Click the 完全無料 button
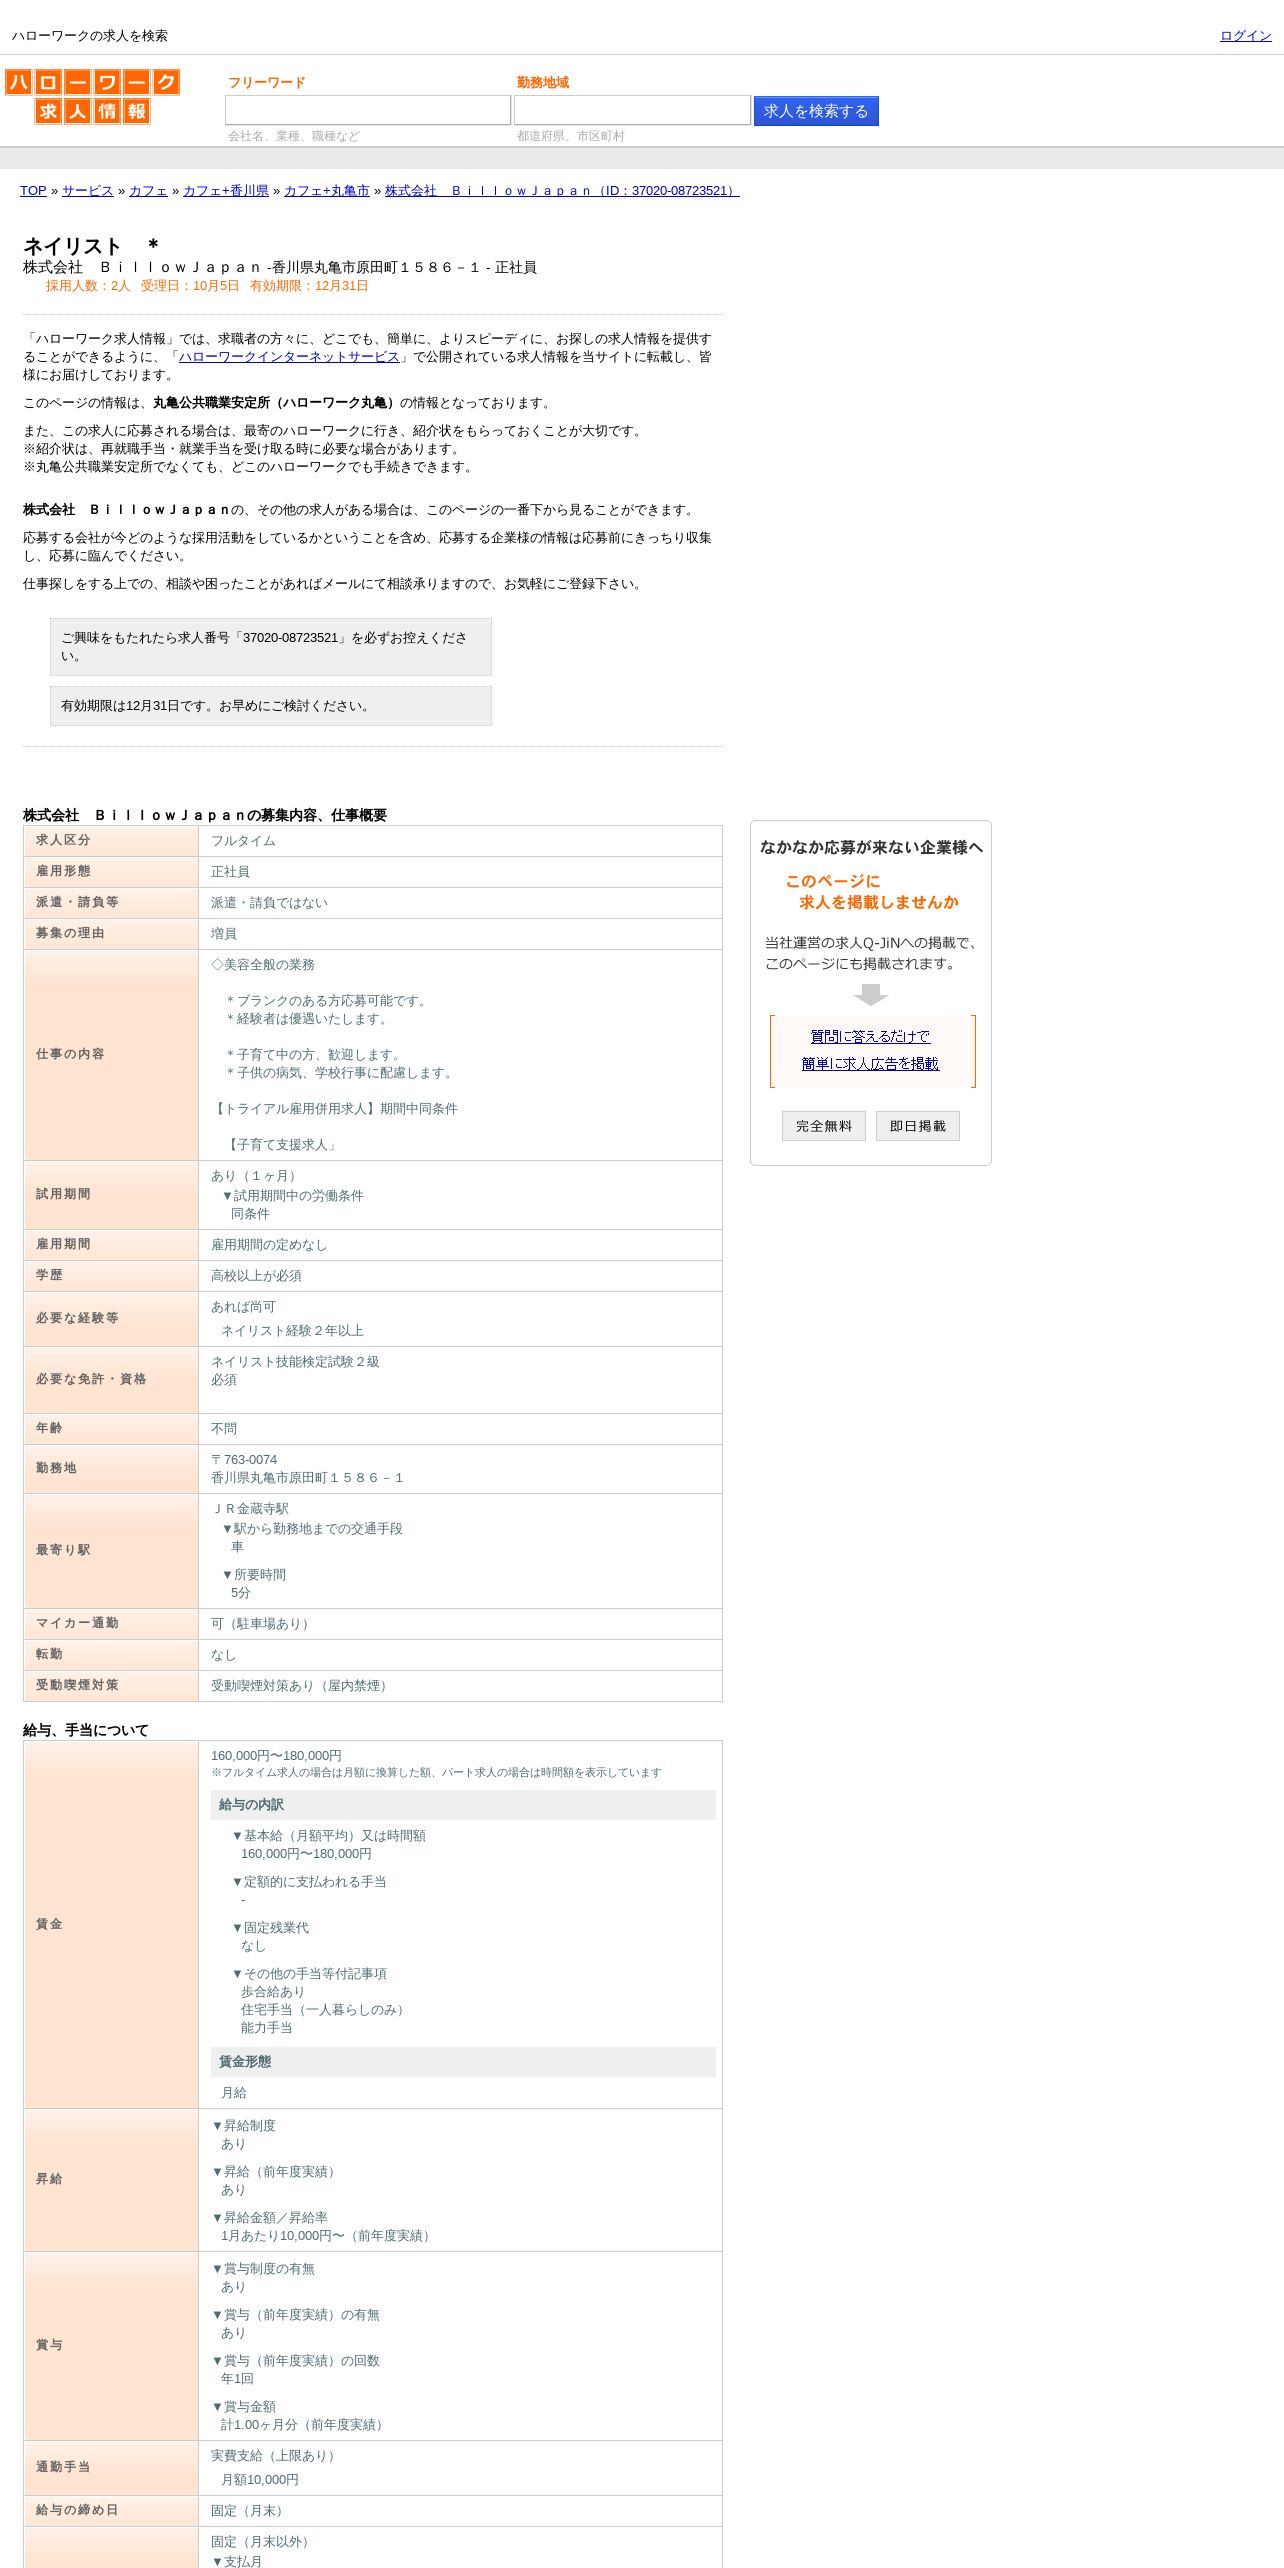 [824, 1126]
